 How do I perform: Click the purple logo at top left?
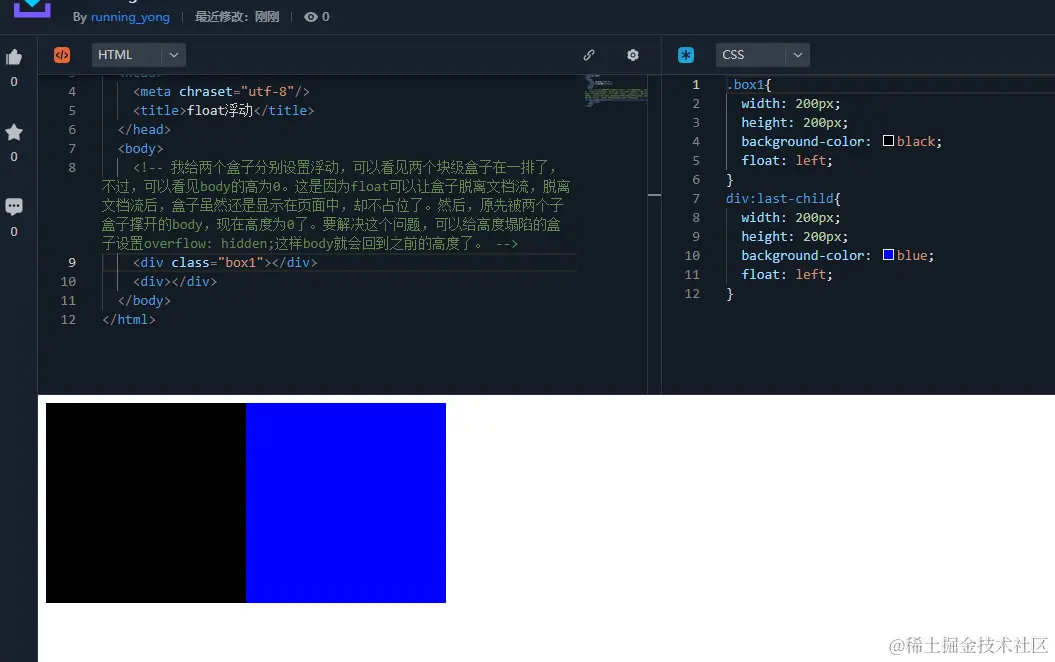coord(32,9)
